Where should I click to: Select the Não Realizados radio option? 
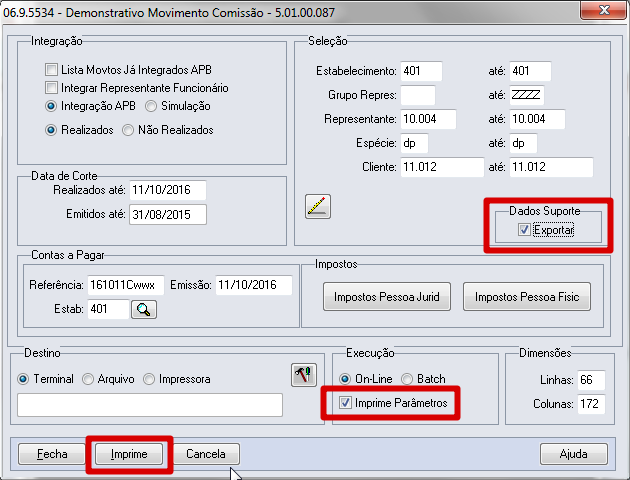pyautogui.click(x=128, y=130)
